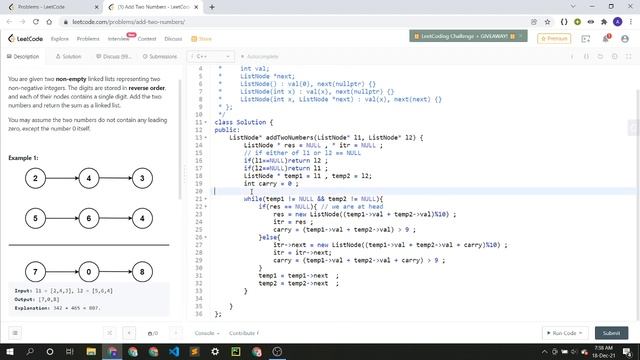
Task: Open Visual Studio Code from taskbar
Action: pyautogui.click(x=174, y=351)
